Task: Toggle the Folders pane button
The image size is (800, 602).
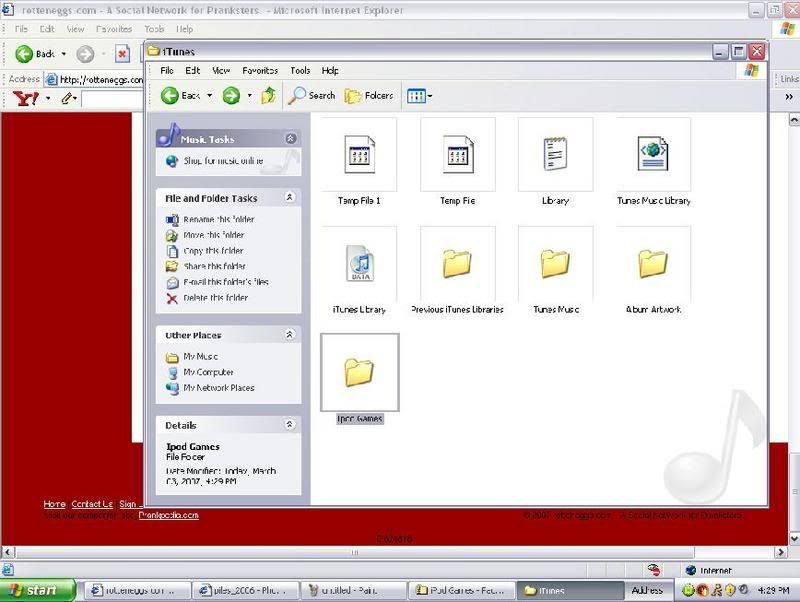Action: tap(369, 95)
